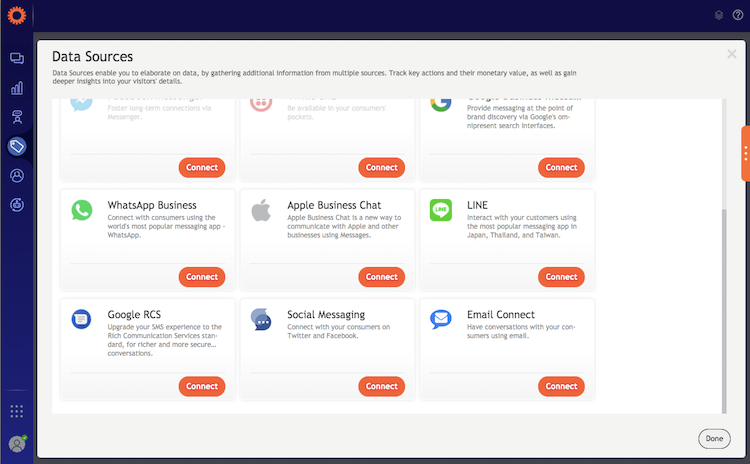Click the pink Twilio SMS icon
Viewport: 750px width, 464px height.
261,104
